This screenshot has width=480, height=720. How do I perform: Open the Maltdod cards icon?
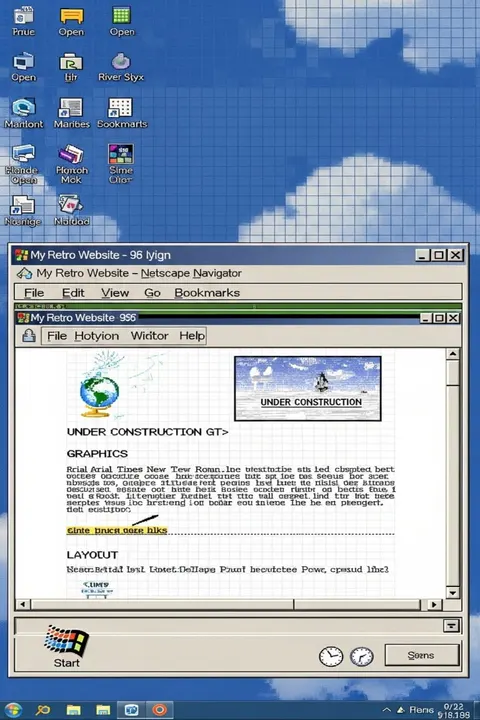coord(71,210)
